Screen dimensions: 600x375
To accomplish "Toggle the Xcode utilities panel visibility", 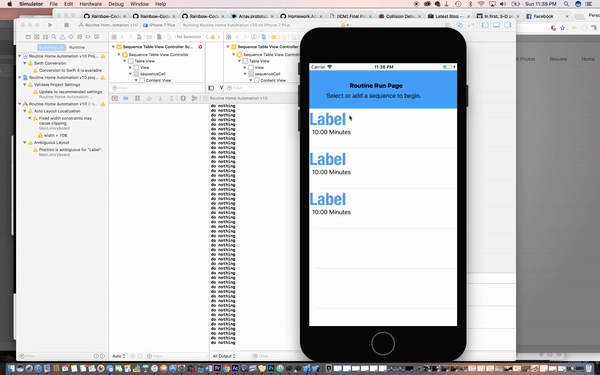I will point(508,25).
